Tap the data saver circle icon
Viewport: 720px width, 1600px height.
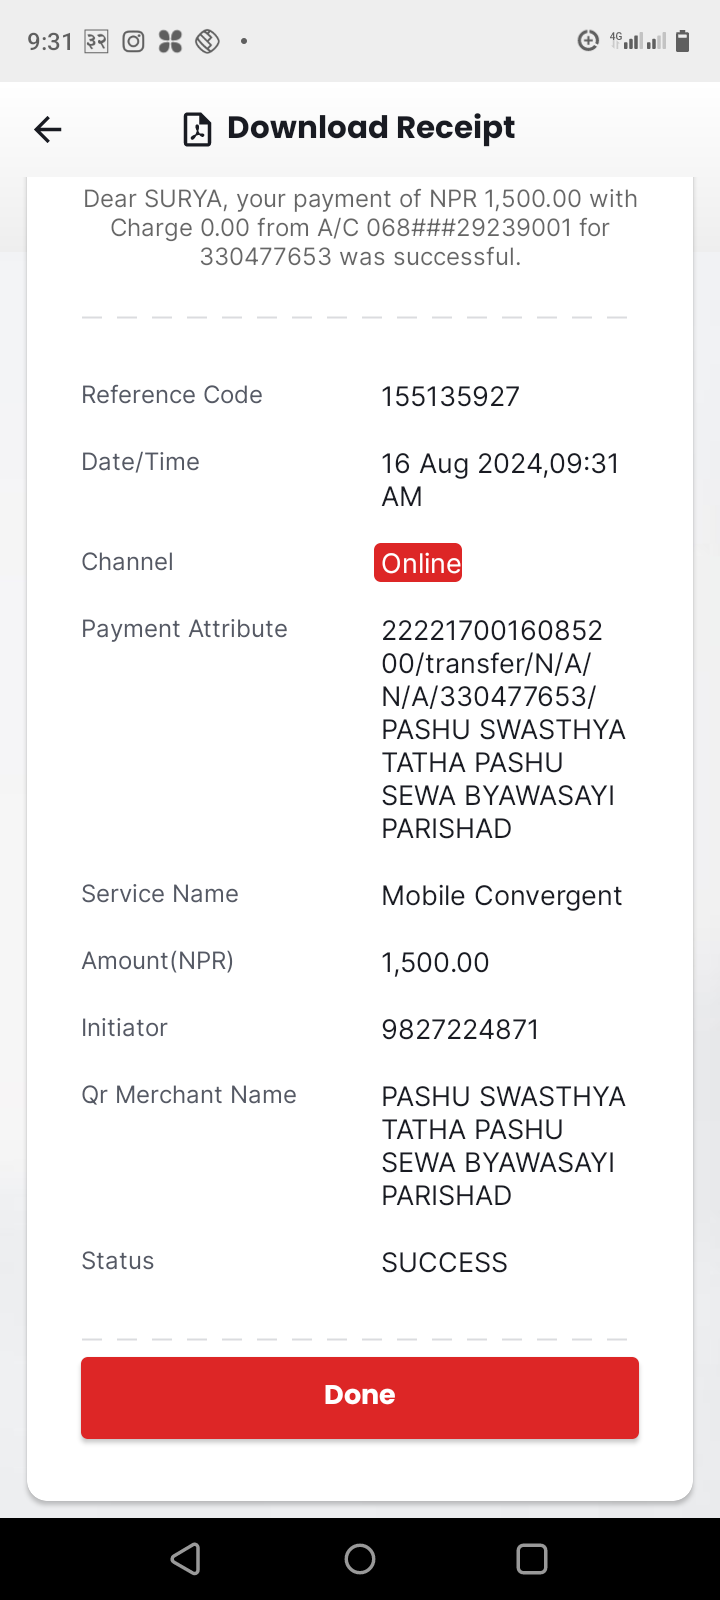click(588, 41)
